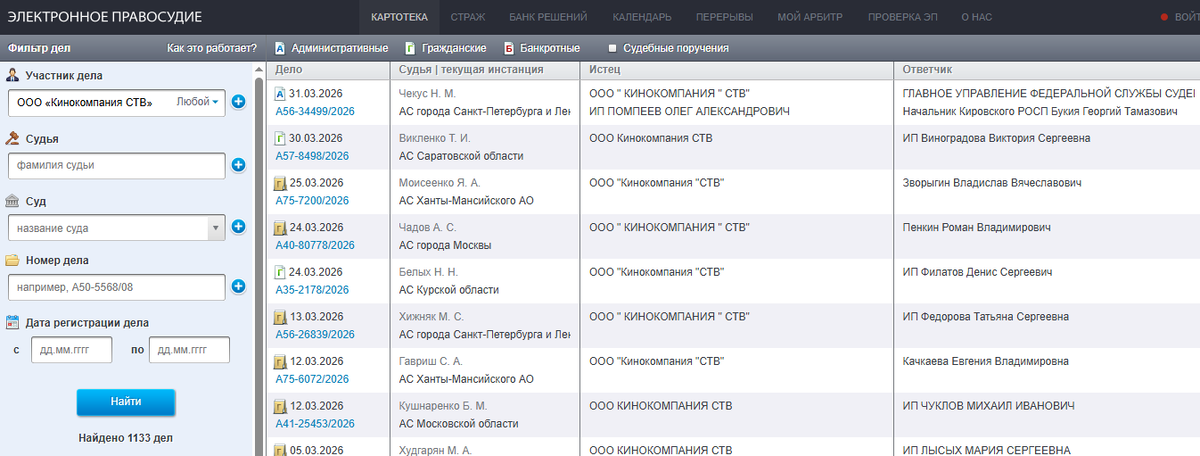The height and width of the screenshot is (456, 1200).
Task: Open the Как это работает? link
Action: pos(212,48)
